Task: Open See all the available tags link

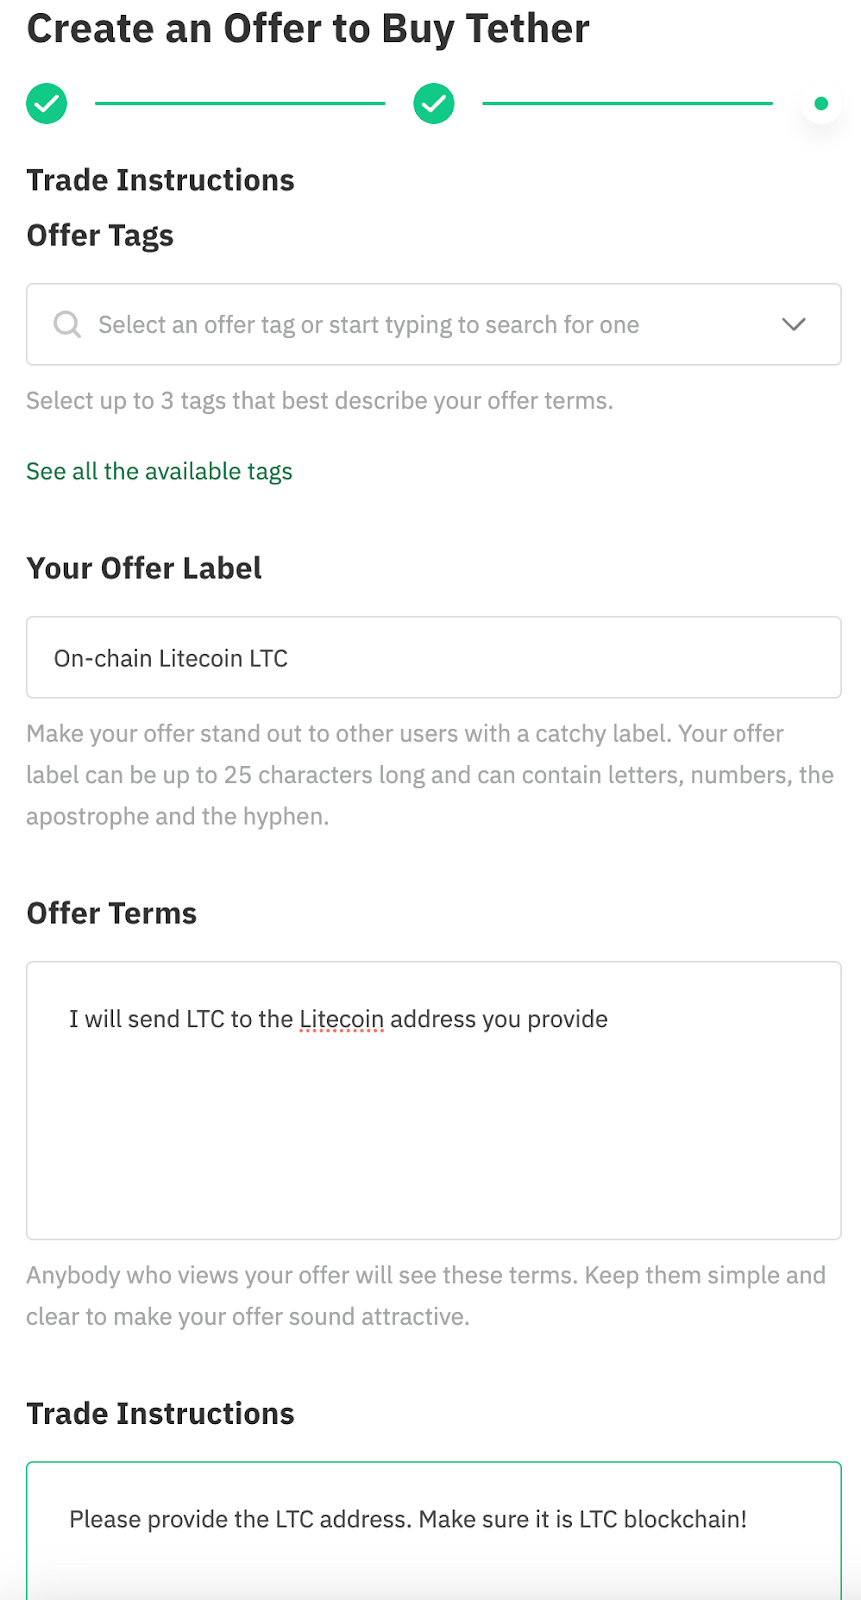Action: (x=159, y=471)
